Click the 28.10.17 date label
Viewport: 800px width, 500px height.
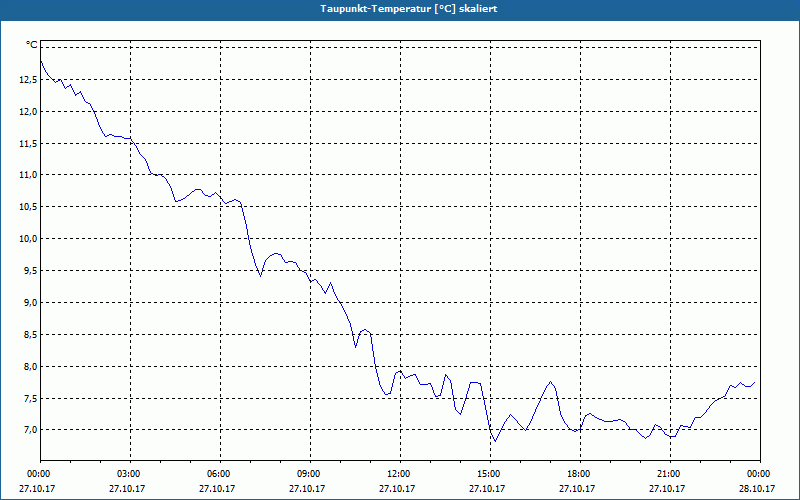(757, 488)
